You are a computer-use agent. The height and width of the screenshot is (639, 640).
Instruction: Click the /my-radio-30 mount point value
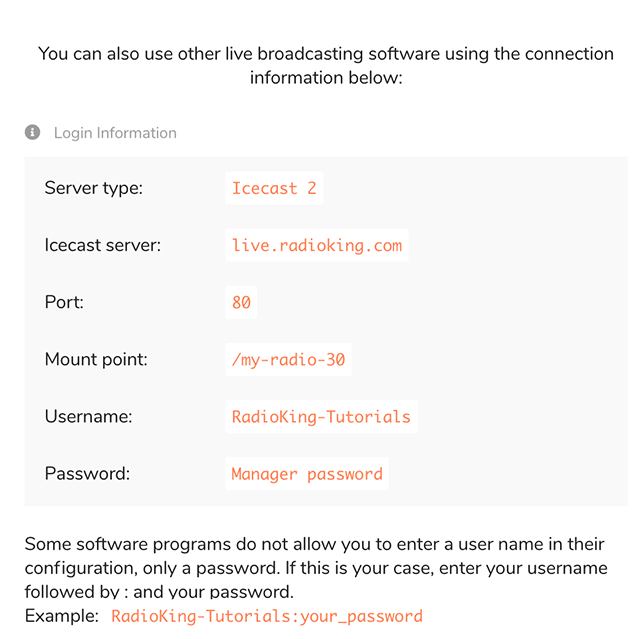pos(288,359)
